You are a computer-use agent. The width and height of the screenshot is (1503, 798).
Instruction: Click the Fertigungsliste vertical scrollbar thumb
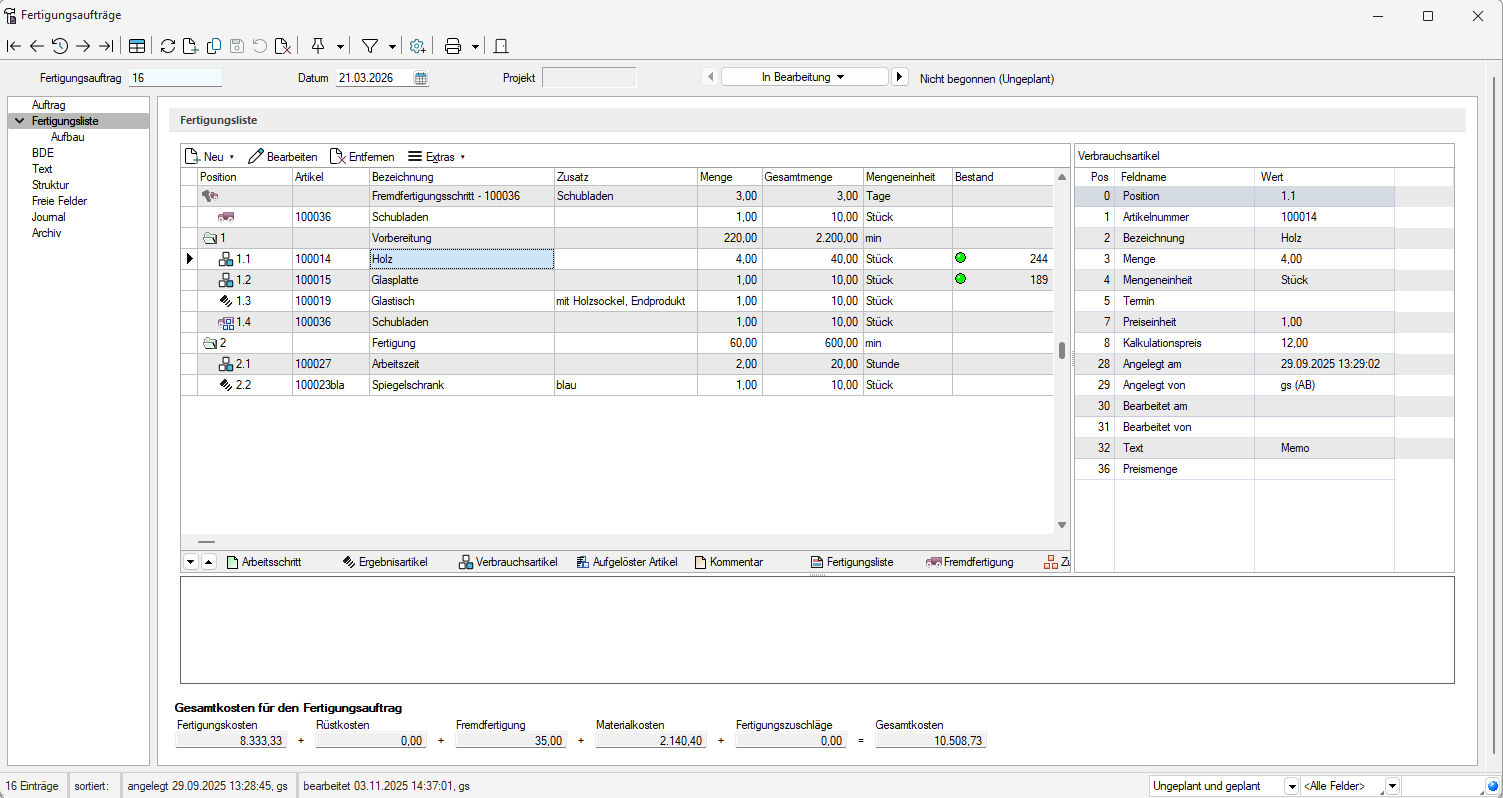(1062, 349)
